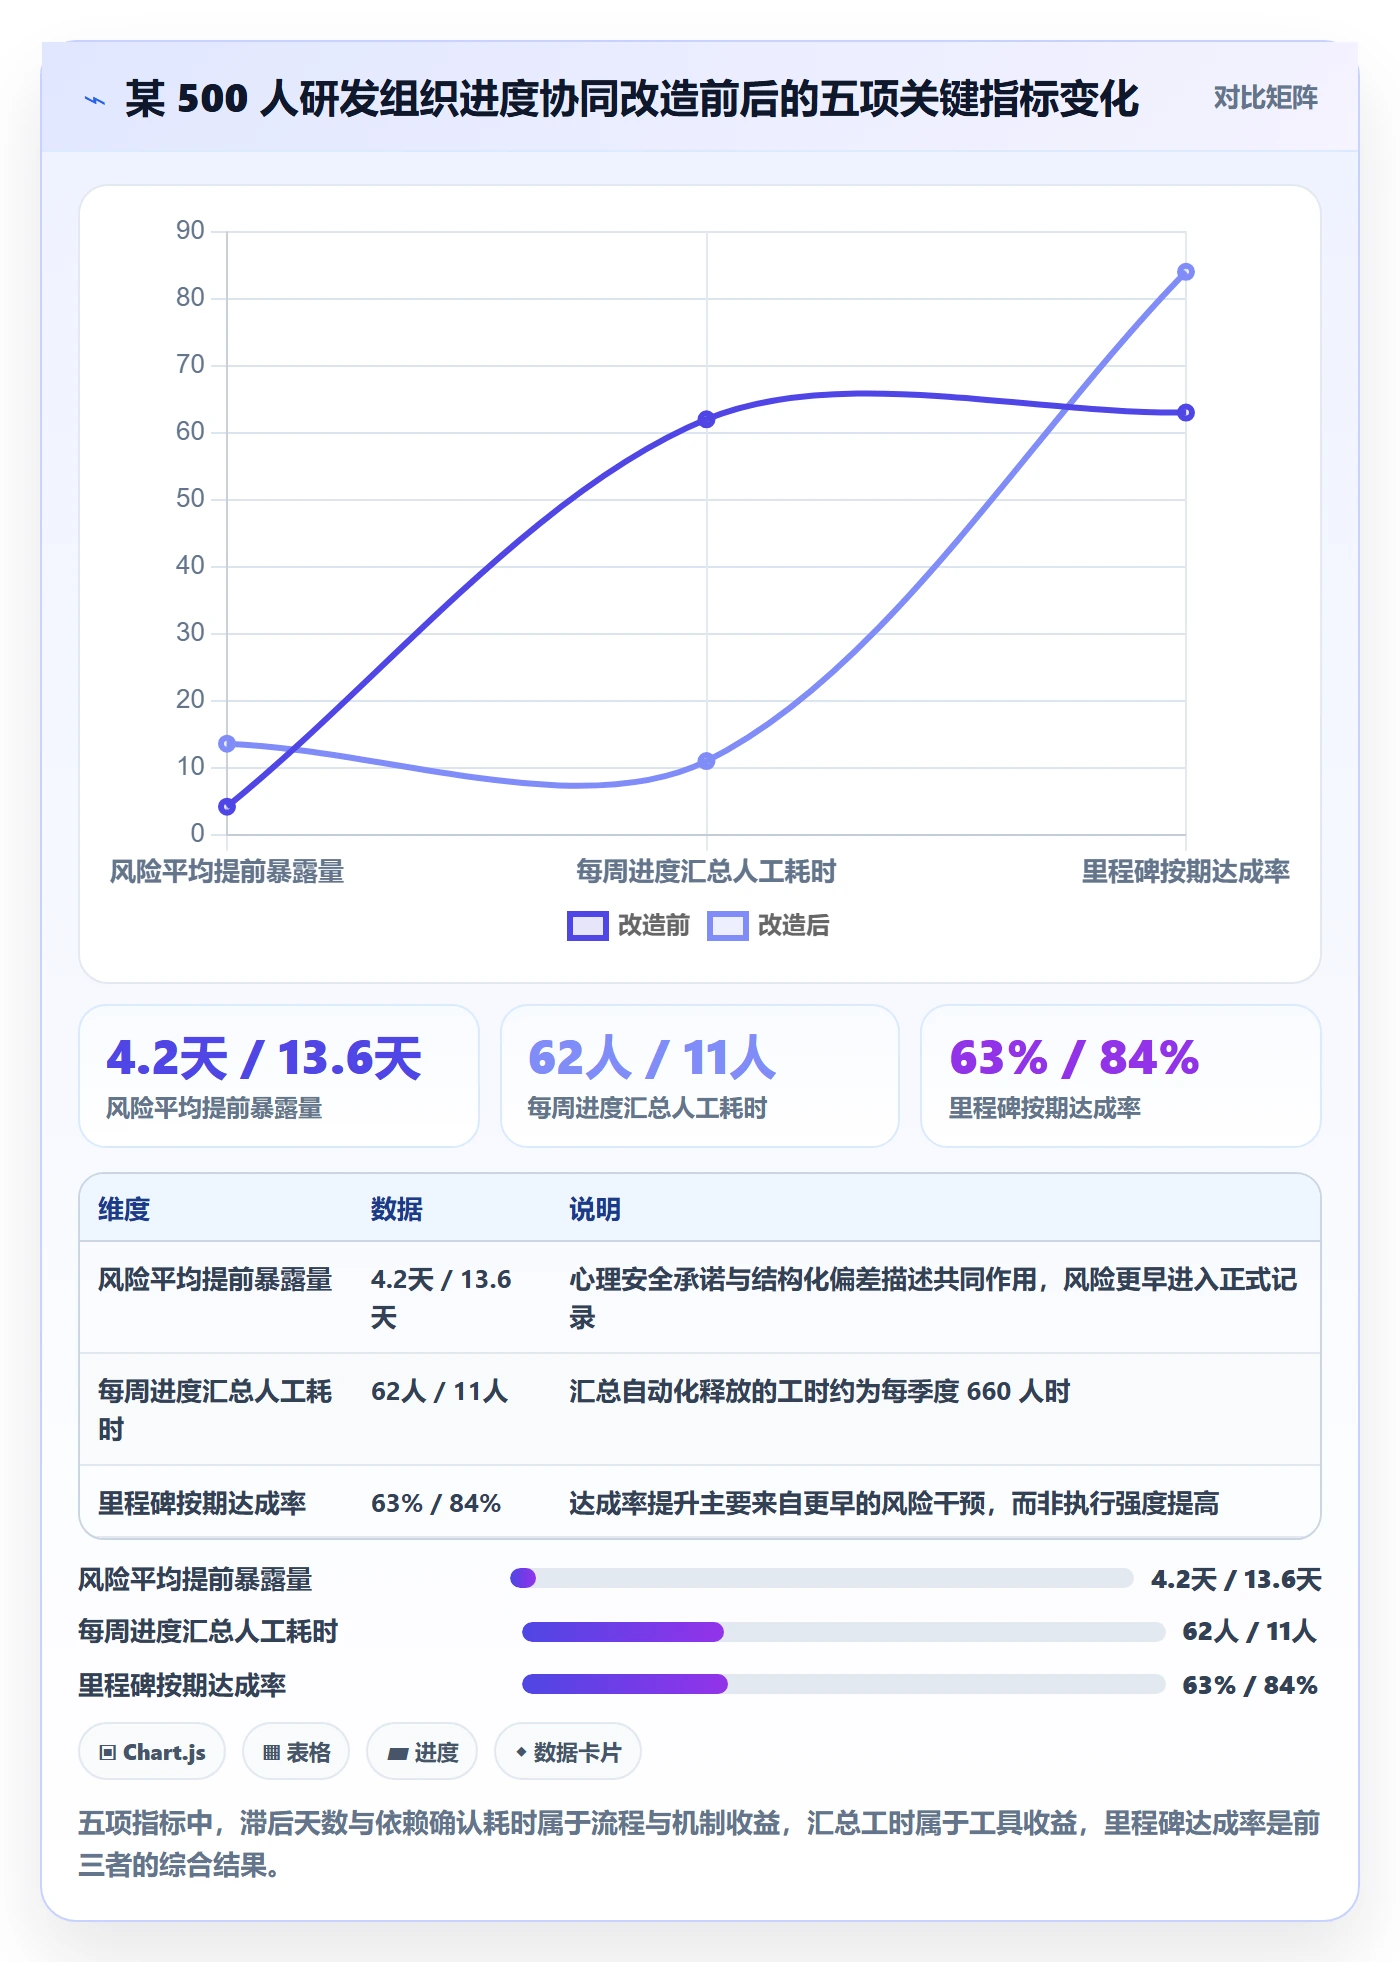The height and width of the screenshot is (1962, 1400).
Task: Click the 里程碑按期达成率 progress bar
Action: (x=843, y=1684)
